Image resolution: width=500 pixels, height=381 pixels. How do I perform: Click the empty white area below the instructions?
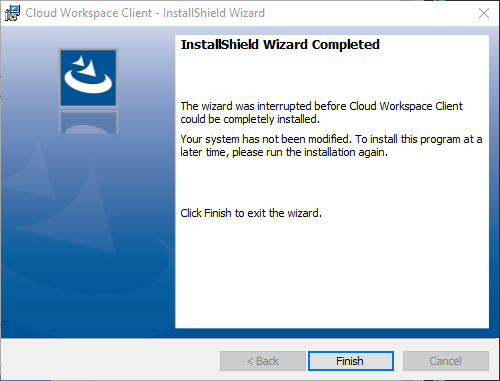332,273
